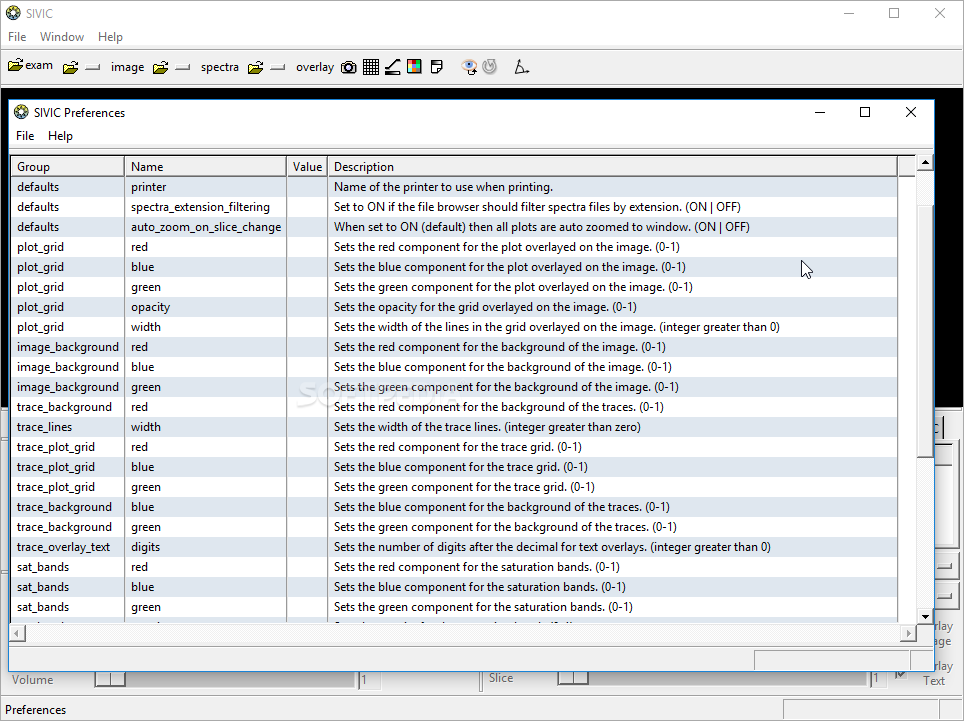The width and height of the screenshot is (964, 721).
Task: Sort by Group column header
Action: tap(68, 167)
